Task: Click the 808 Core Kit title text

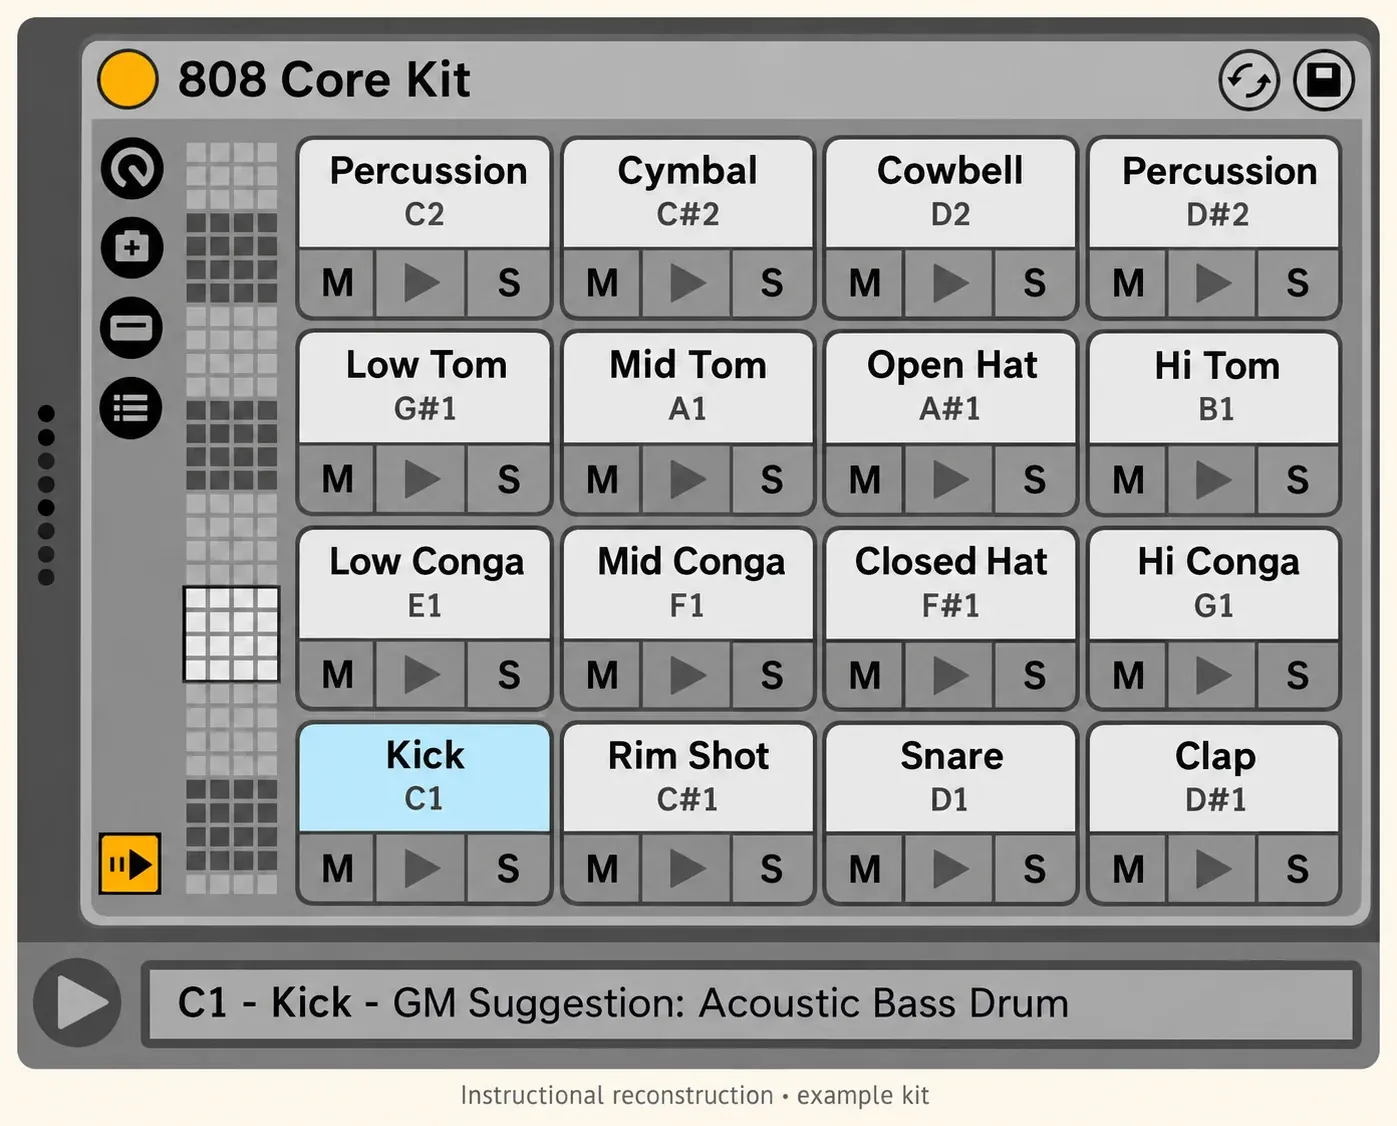Action: 324,80
